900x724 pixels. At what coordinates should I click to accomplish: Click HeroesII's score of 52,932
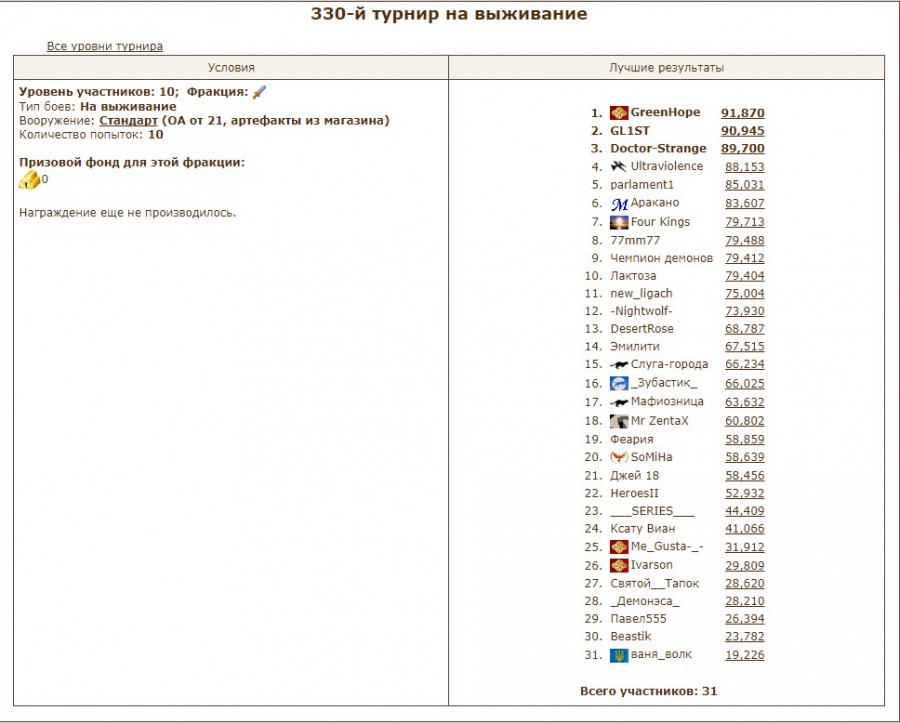point(744,493)
